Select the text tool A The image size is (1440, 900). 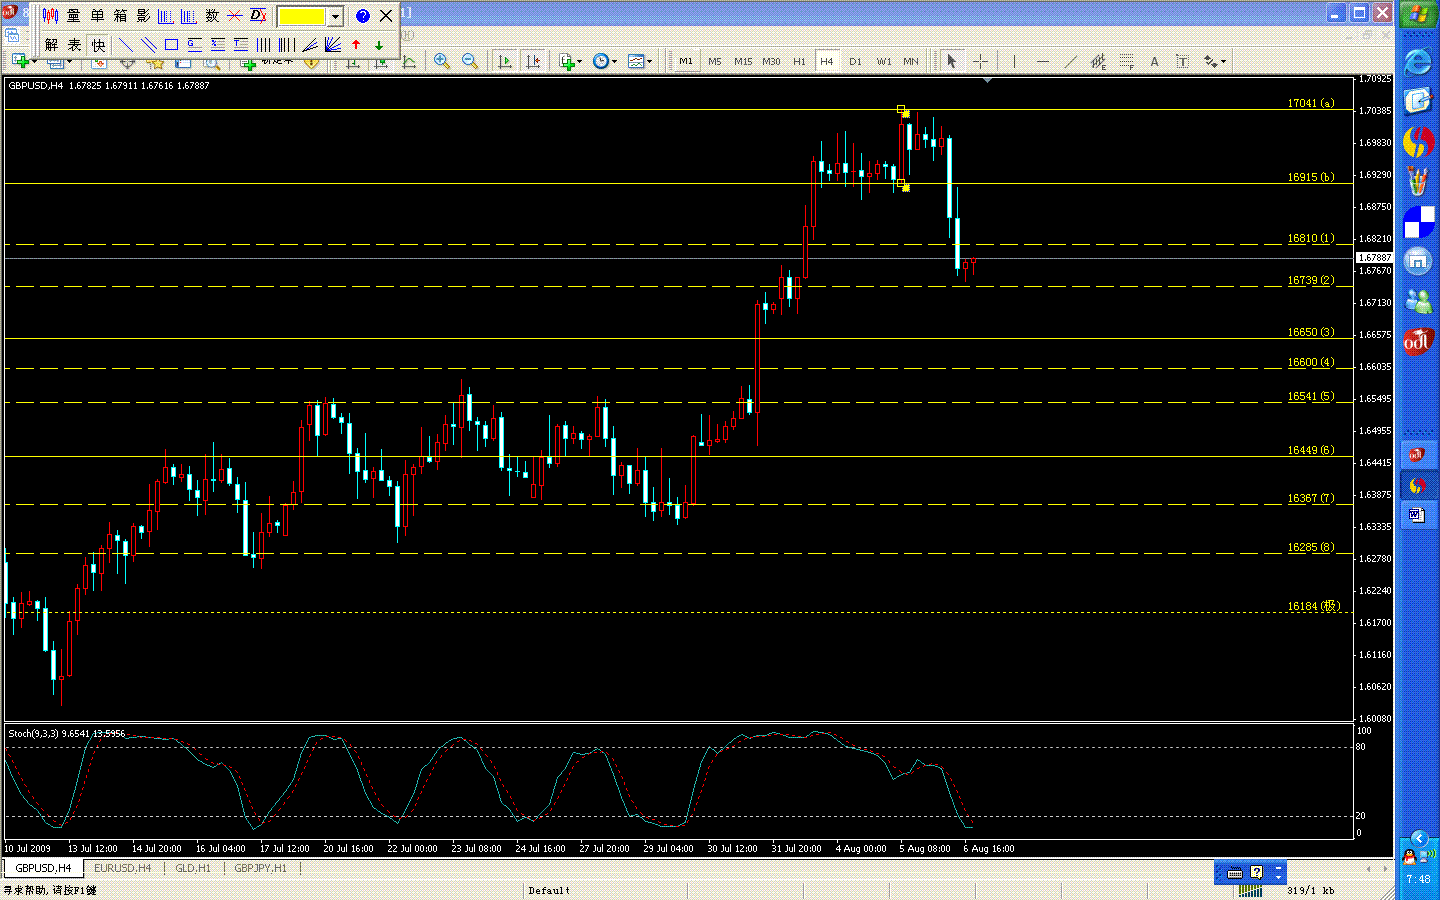(x=1154, y=61)
